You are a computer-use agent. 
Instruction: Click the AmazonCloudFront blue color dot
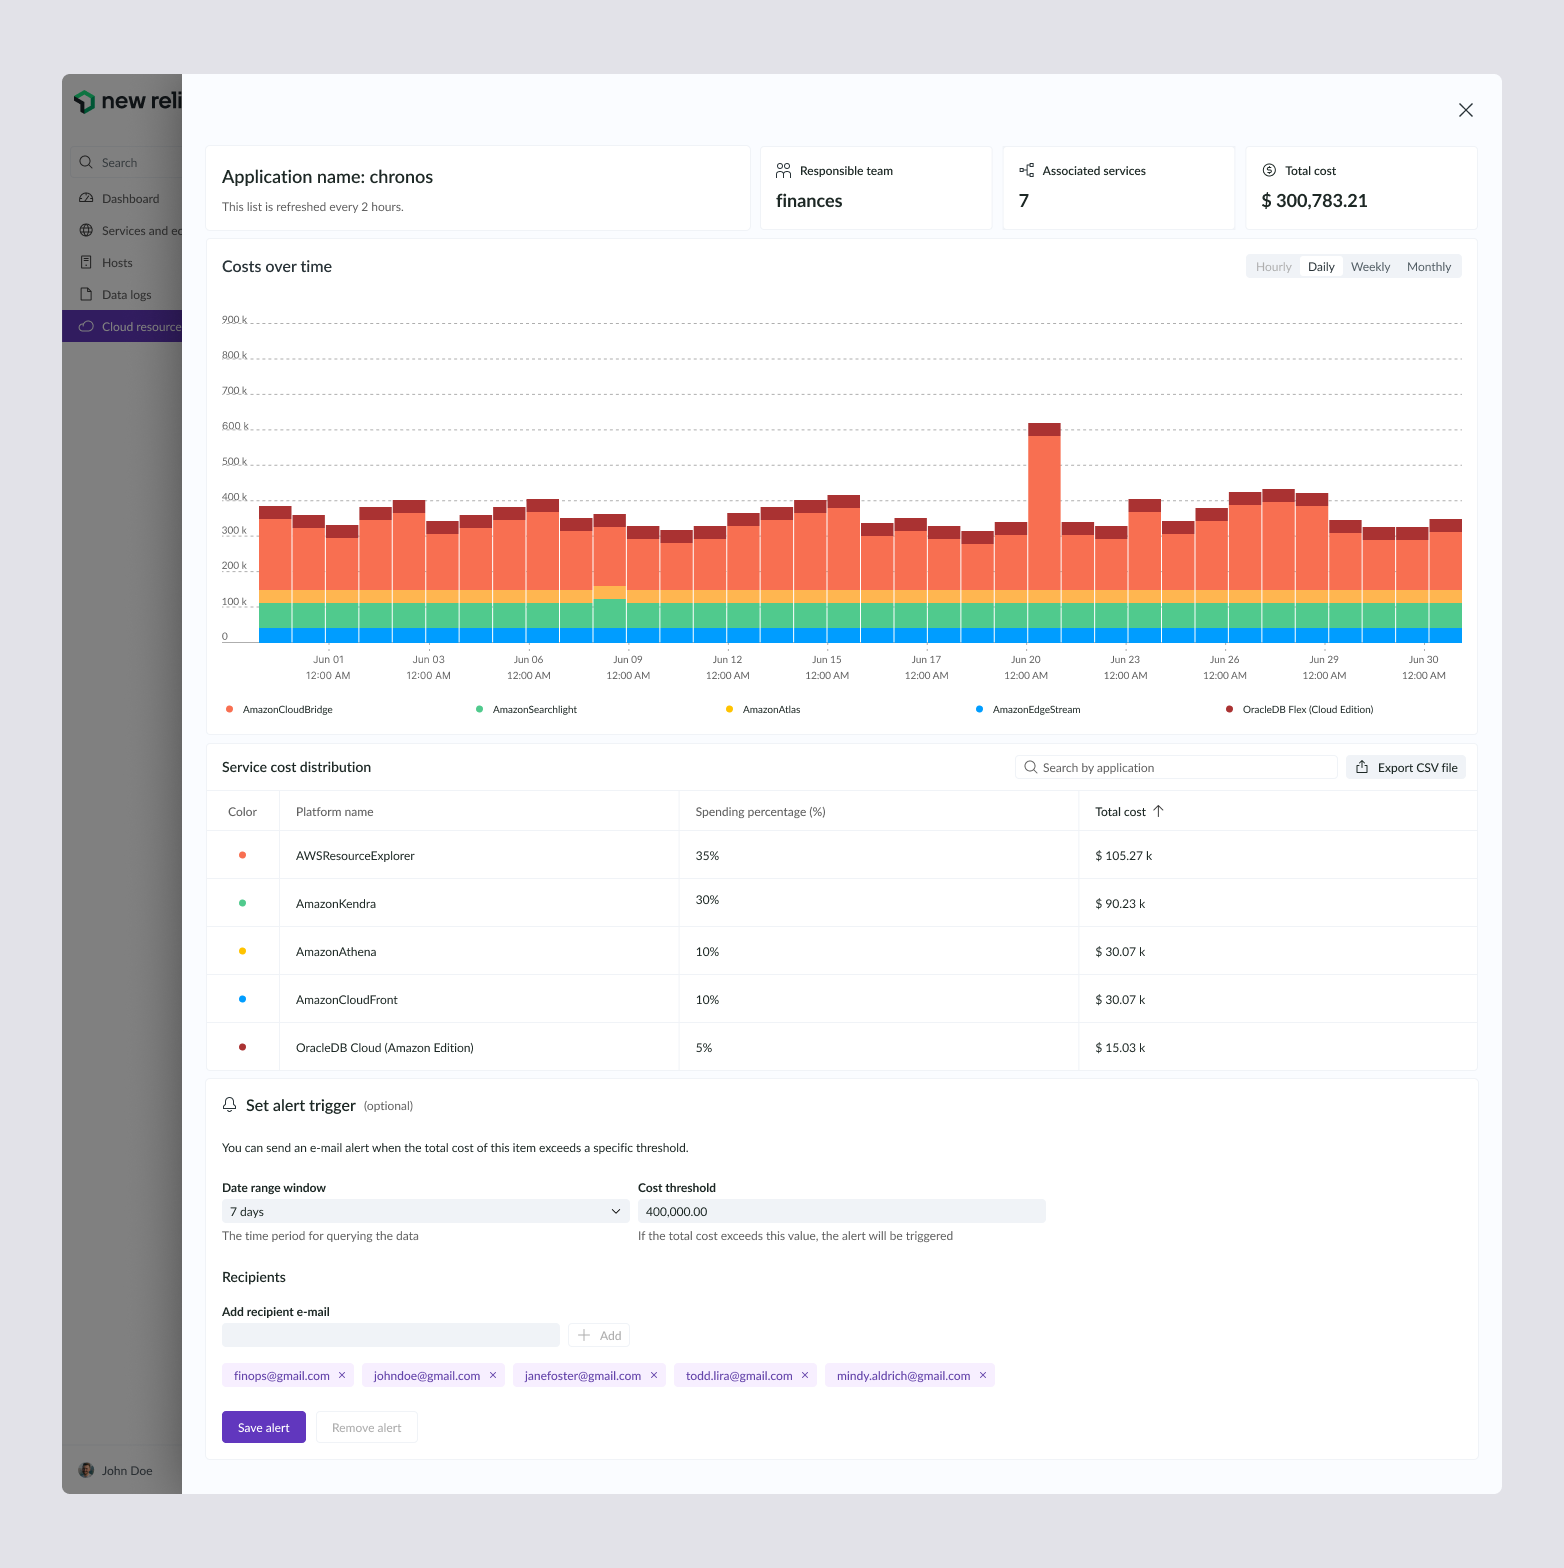point(242,999)
